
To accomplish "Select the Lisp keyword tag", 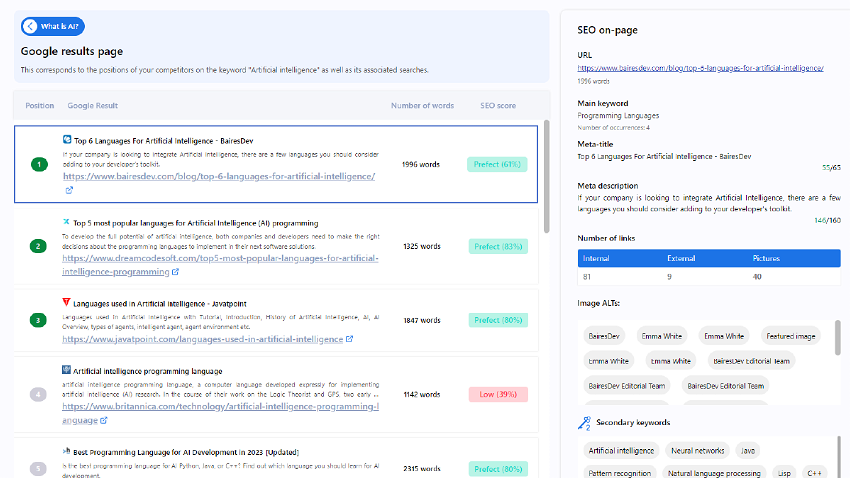I will pyautogui.click(x=784, y=473).
